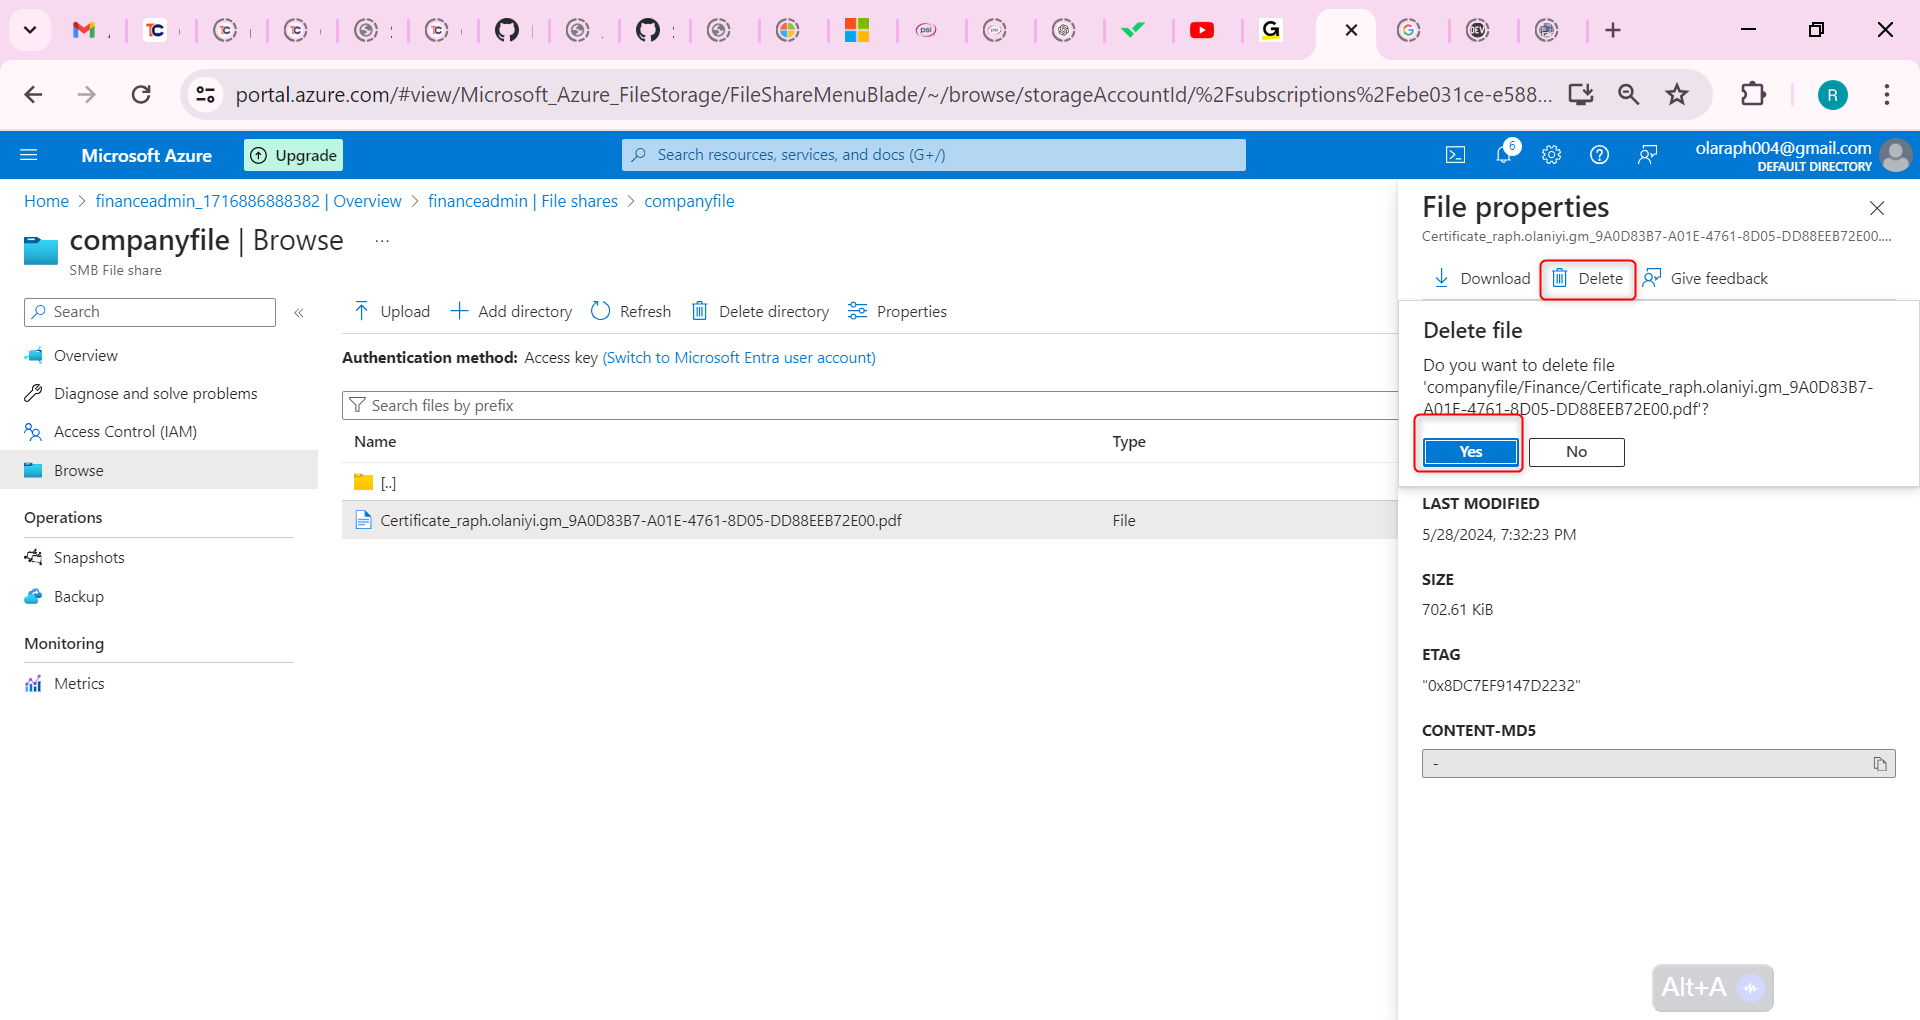Open the financeadmin Overview breadcrumb
Screen dimensions: 1920x1020
[x=248, y=201]
